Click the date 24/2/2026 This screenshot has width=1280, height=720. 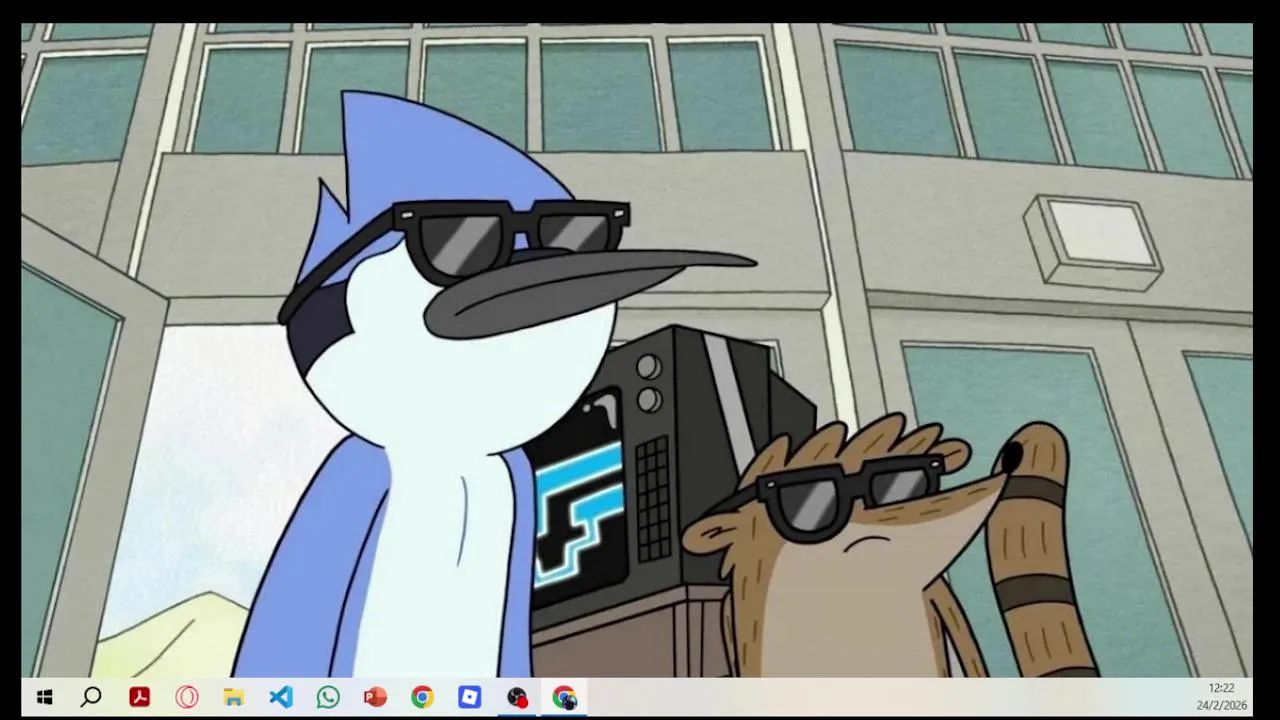[x=1221, y=705]
